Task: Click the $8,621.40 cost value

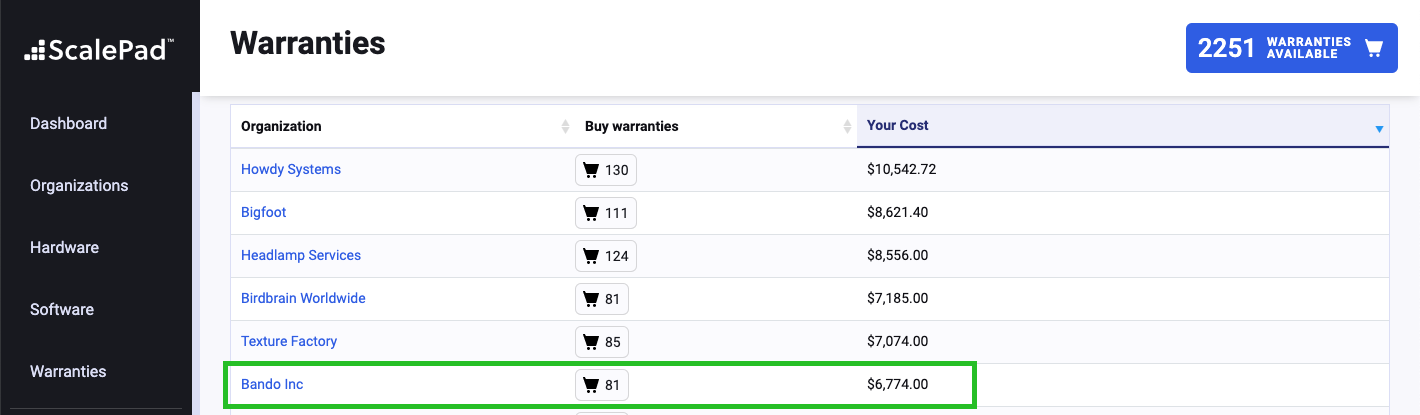Action: pyautogui.click(x=897, y=212)
